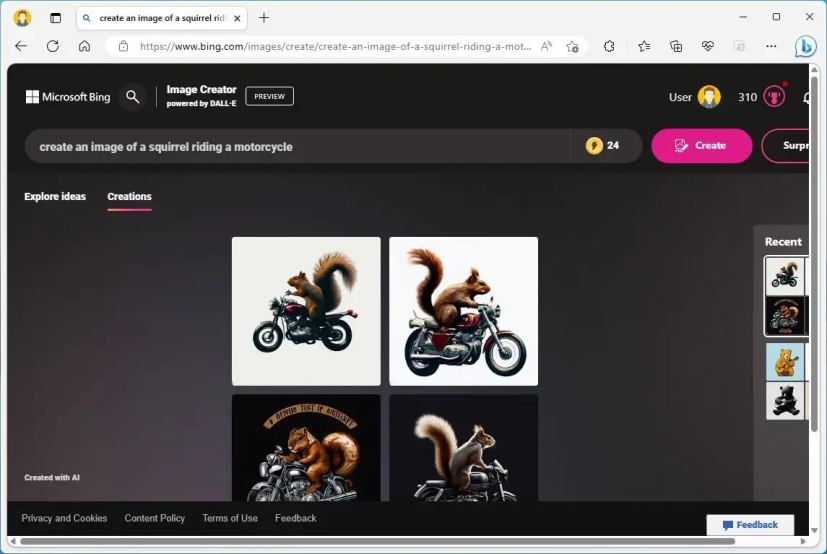Click the Surprise Me button
Screen dimensions: 827x554
pyautogui.click(x=786, y=146)
